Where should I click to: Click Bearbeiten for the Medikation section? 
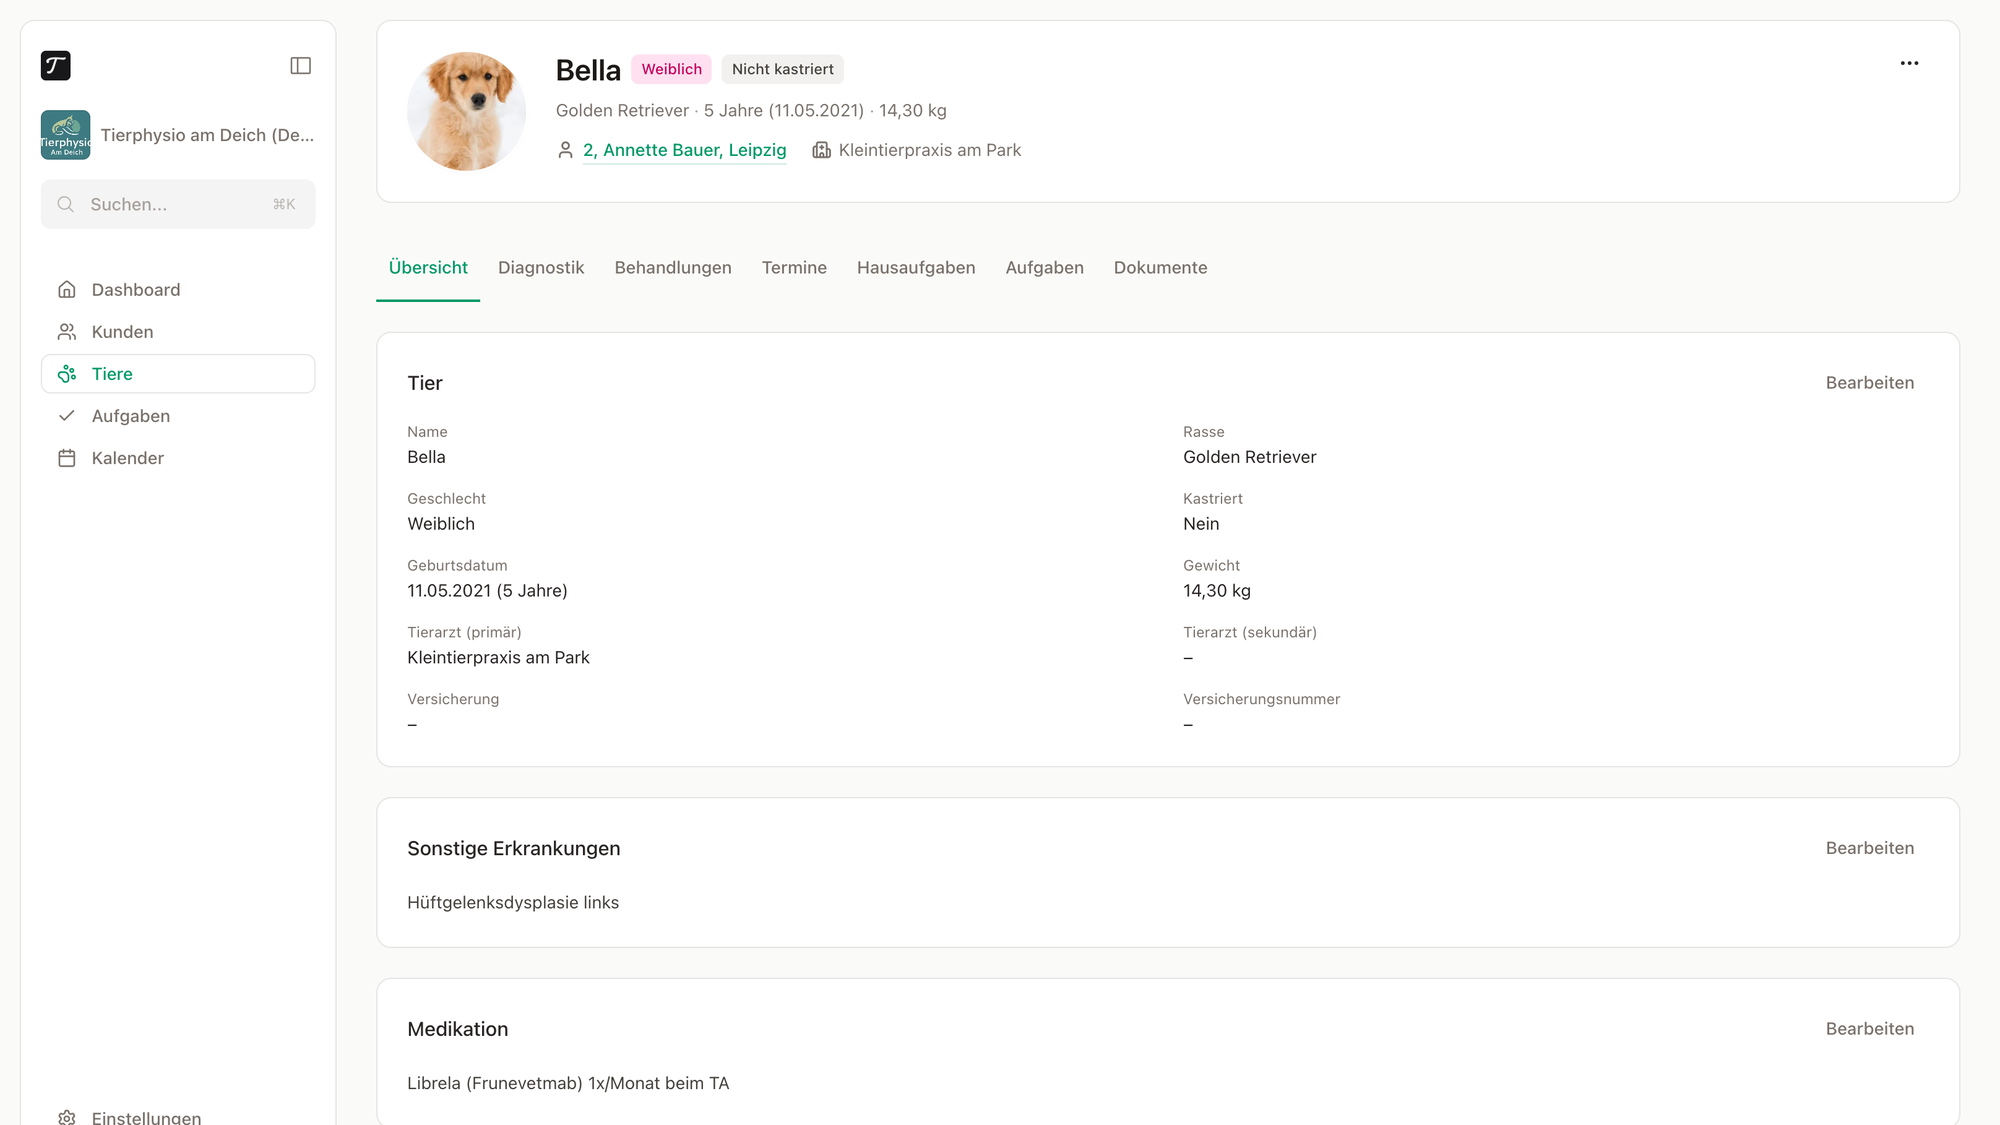[x=1870, y=1029]
